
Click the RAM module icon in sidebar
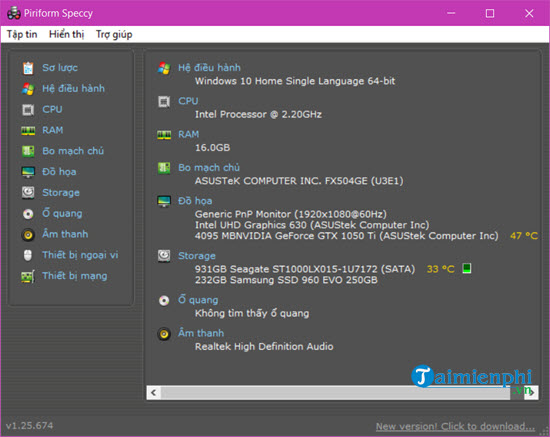[28, 130]
